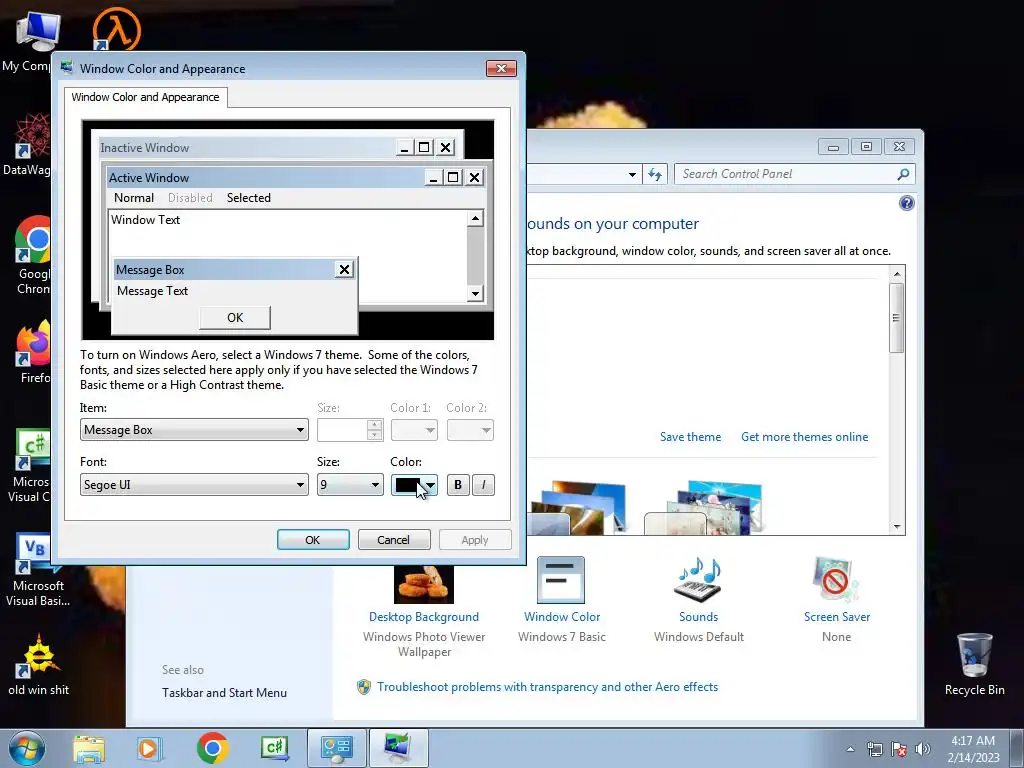
Task: Open Windows Explorer from the taskbar
Action: tap(89, 748)
